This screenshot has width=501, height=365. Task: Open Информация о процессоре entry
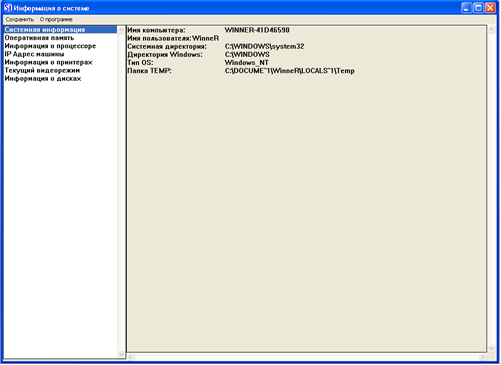pos(50,46)
